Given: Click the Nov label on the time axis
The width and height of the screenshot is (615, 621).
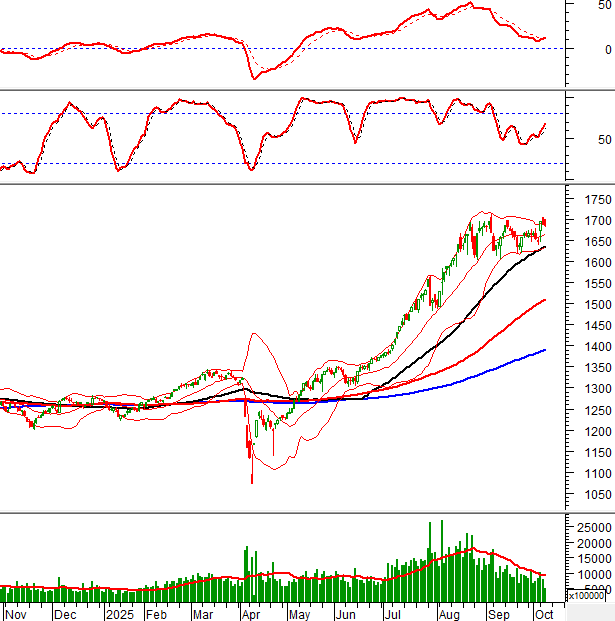Looking at the screenshot, I should tap(17, 613).
